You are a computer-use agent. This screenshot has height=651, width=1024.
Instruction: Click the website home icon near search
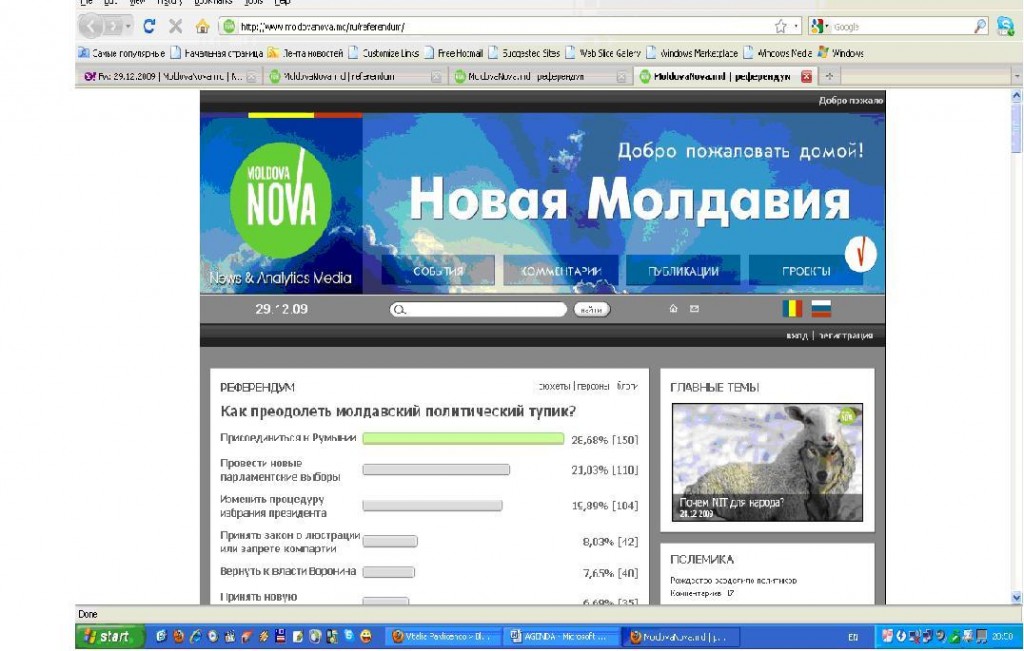tap(673, 310)
